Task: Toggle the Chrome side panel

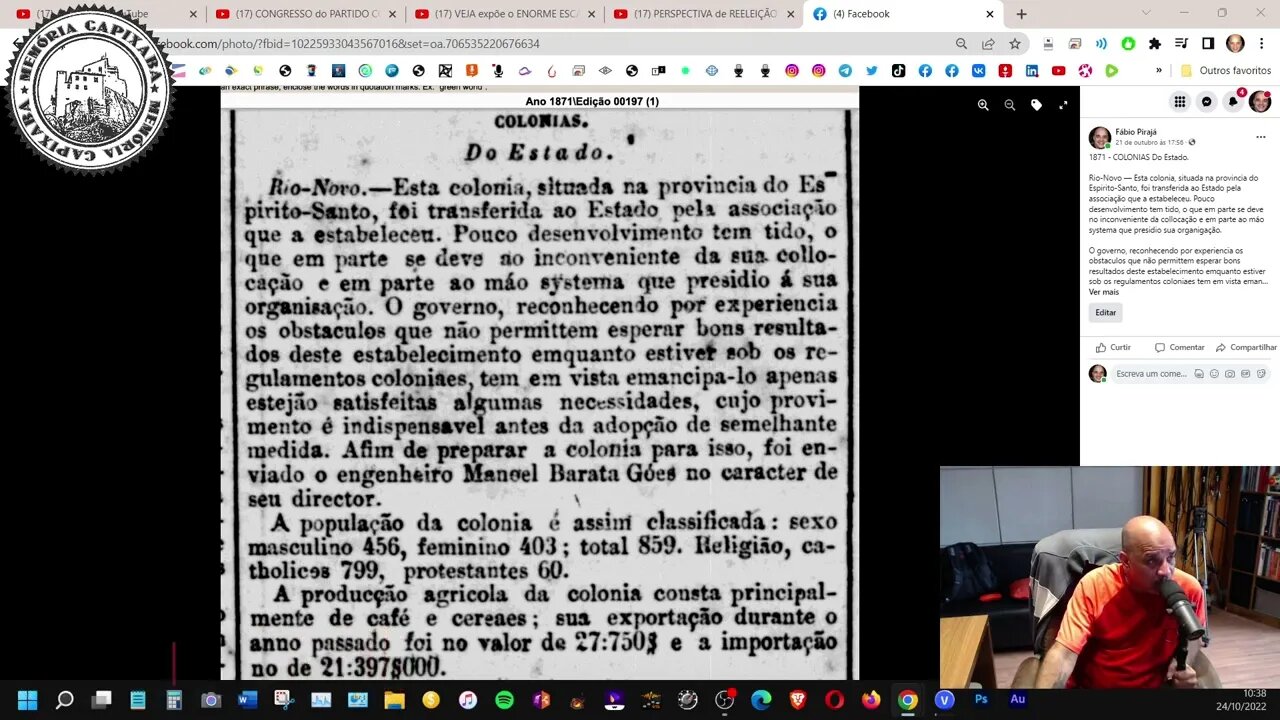Action: pyautogui.click(x=1208, y=44)
